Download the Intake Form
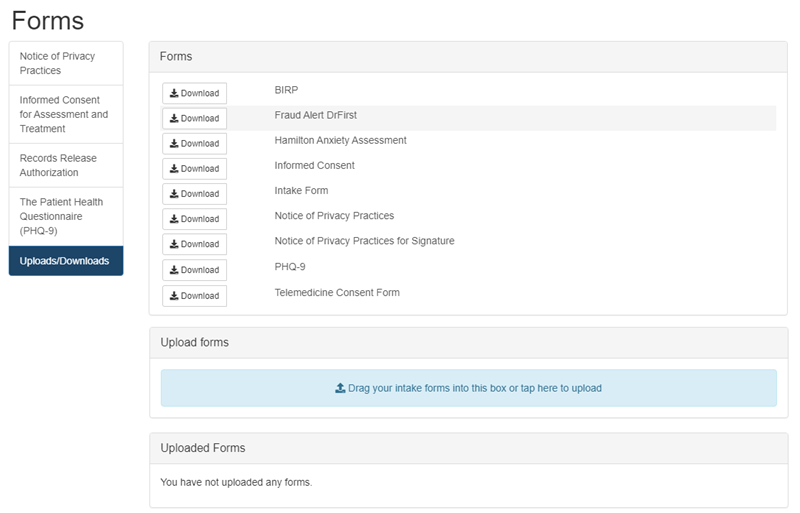Screen dimensions: 800x513 tap(195, 194)
